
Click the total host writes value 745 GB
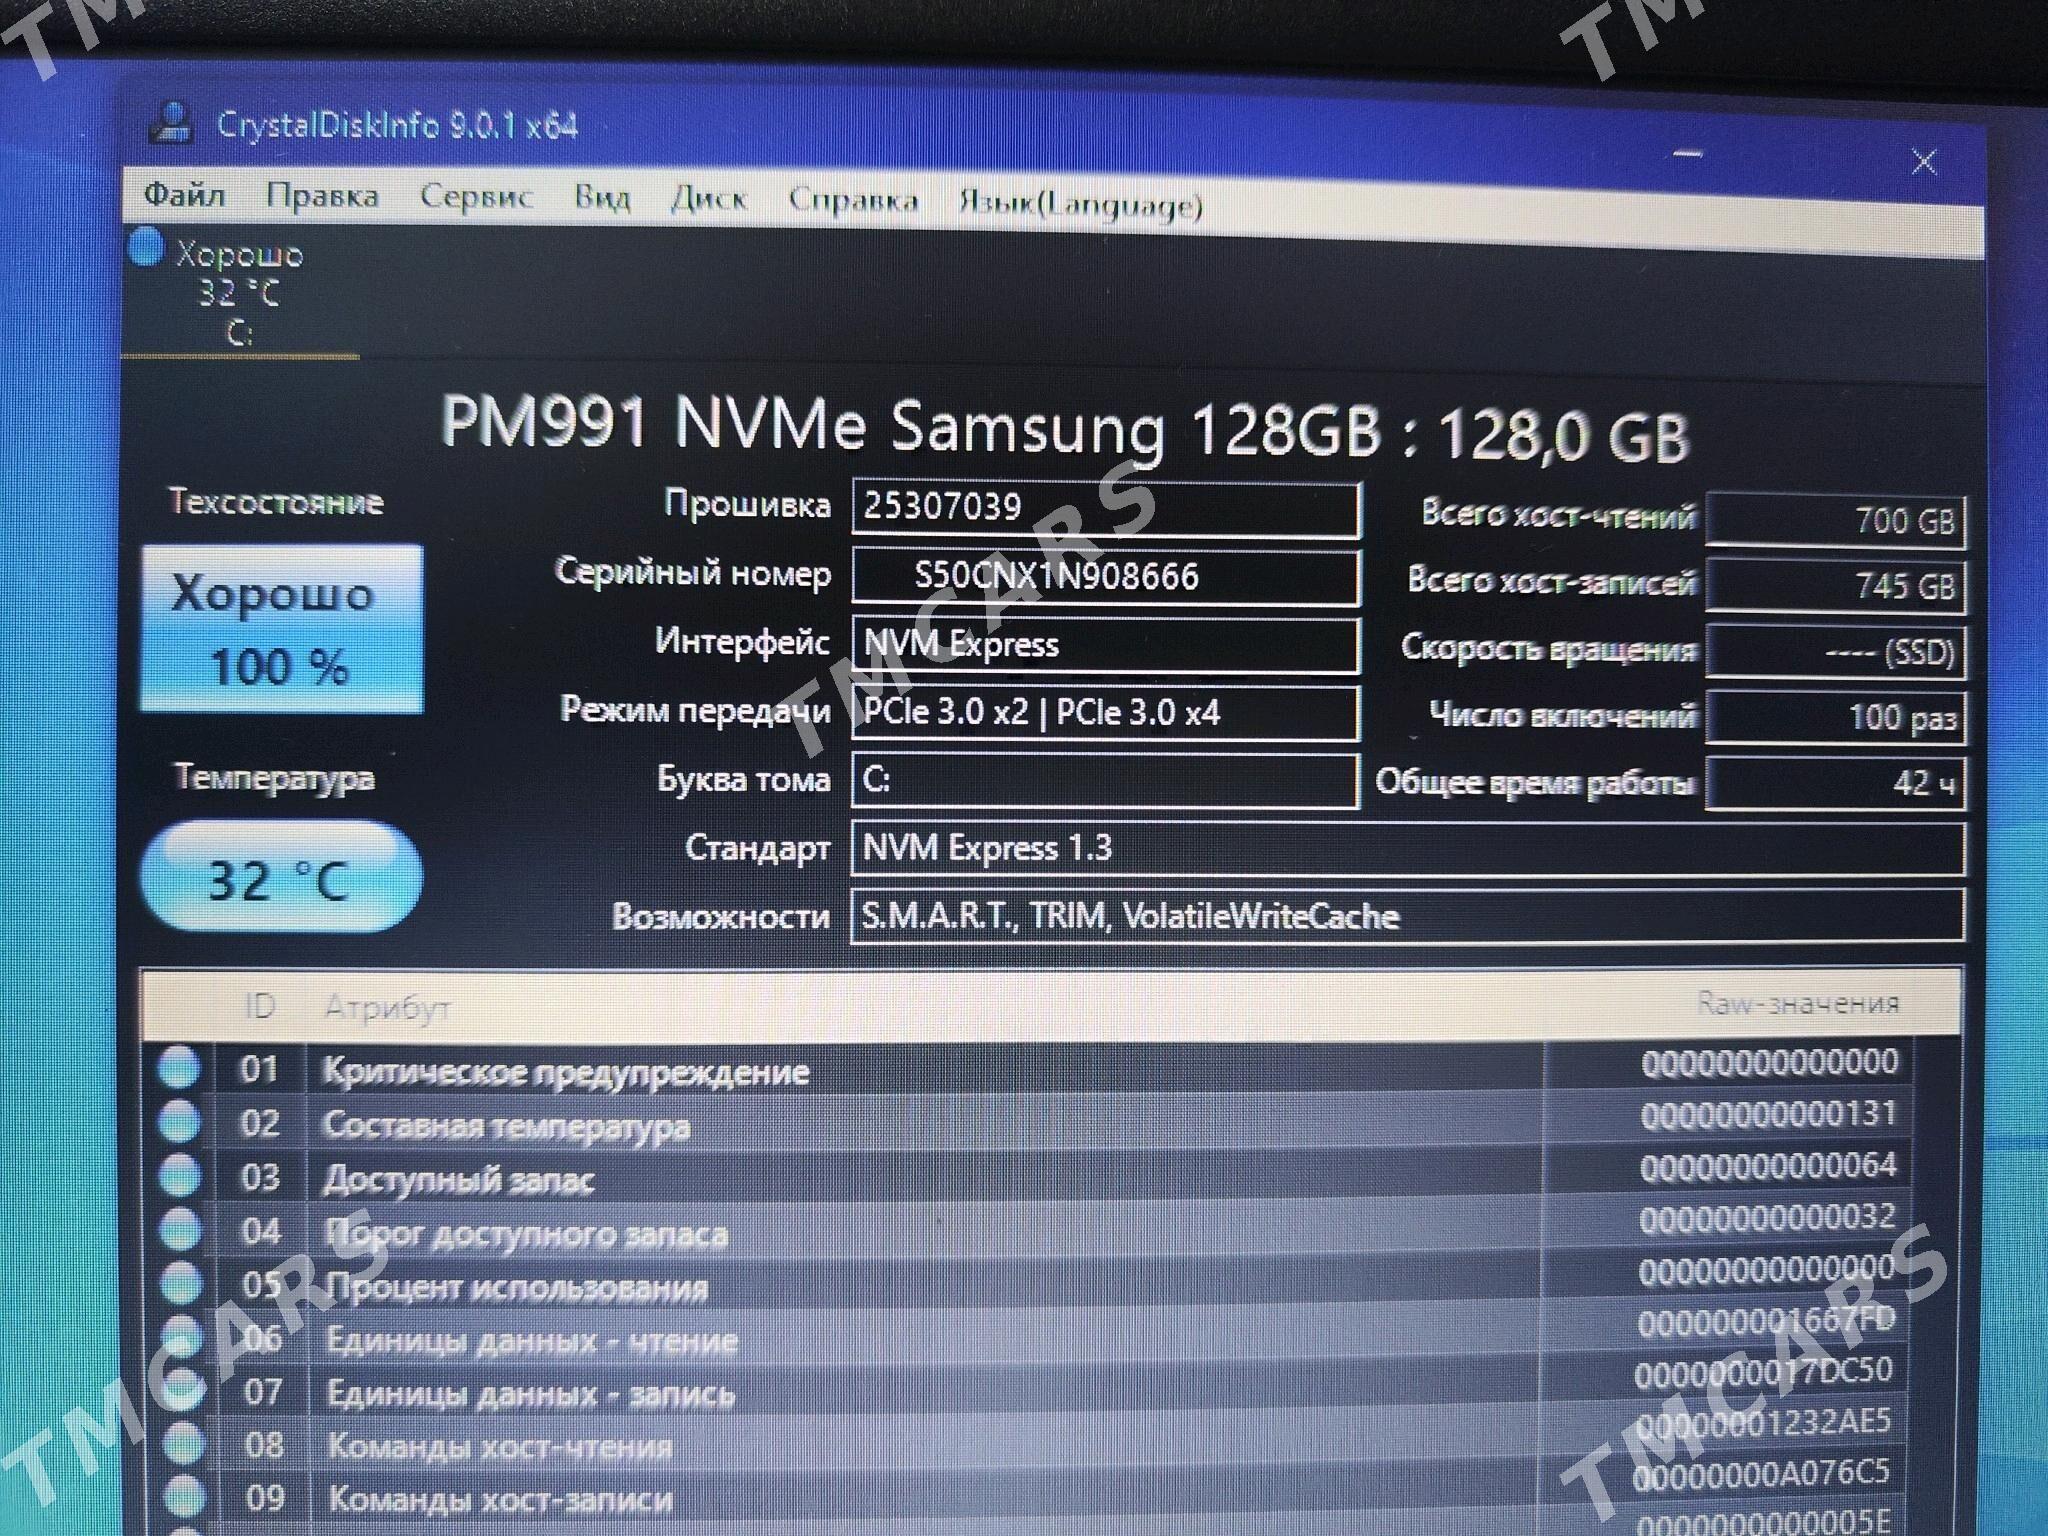1836,586
